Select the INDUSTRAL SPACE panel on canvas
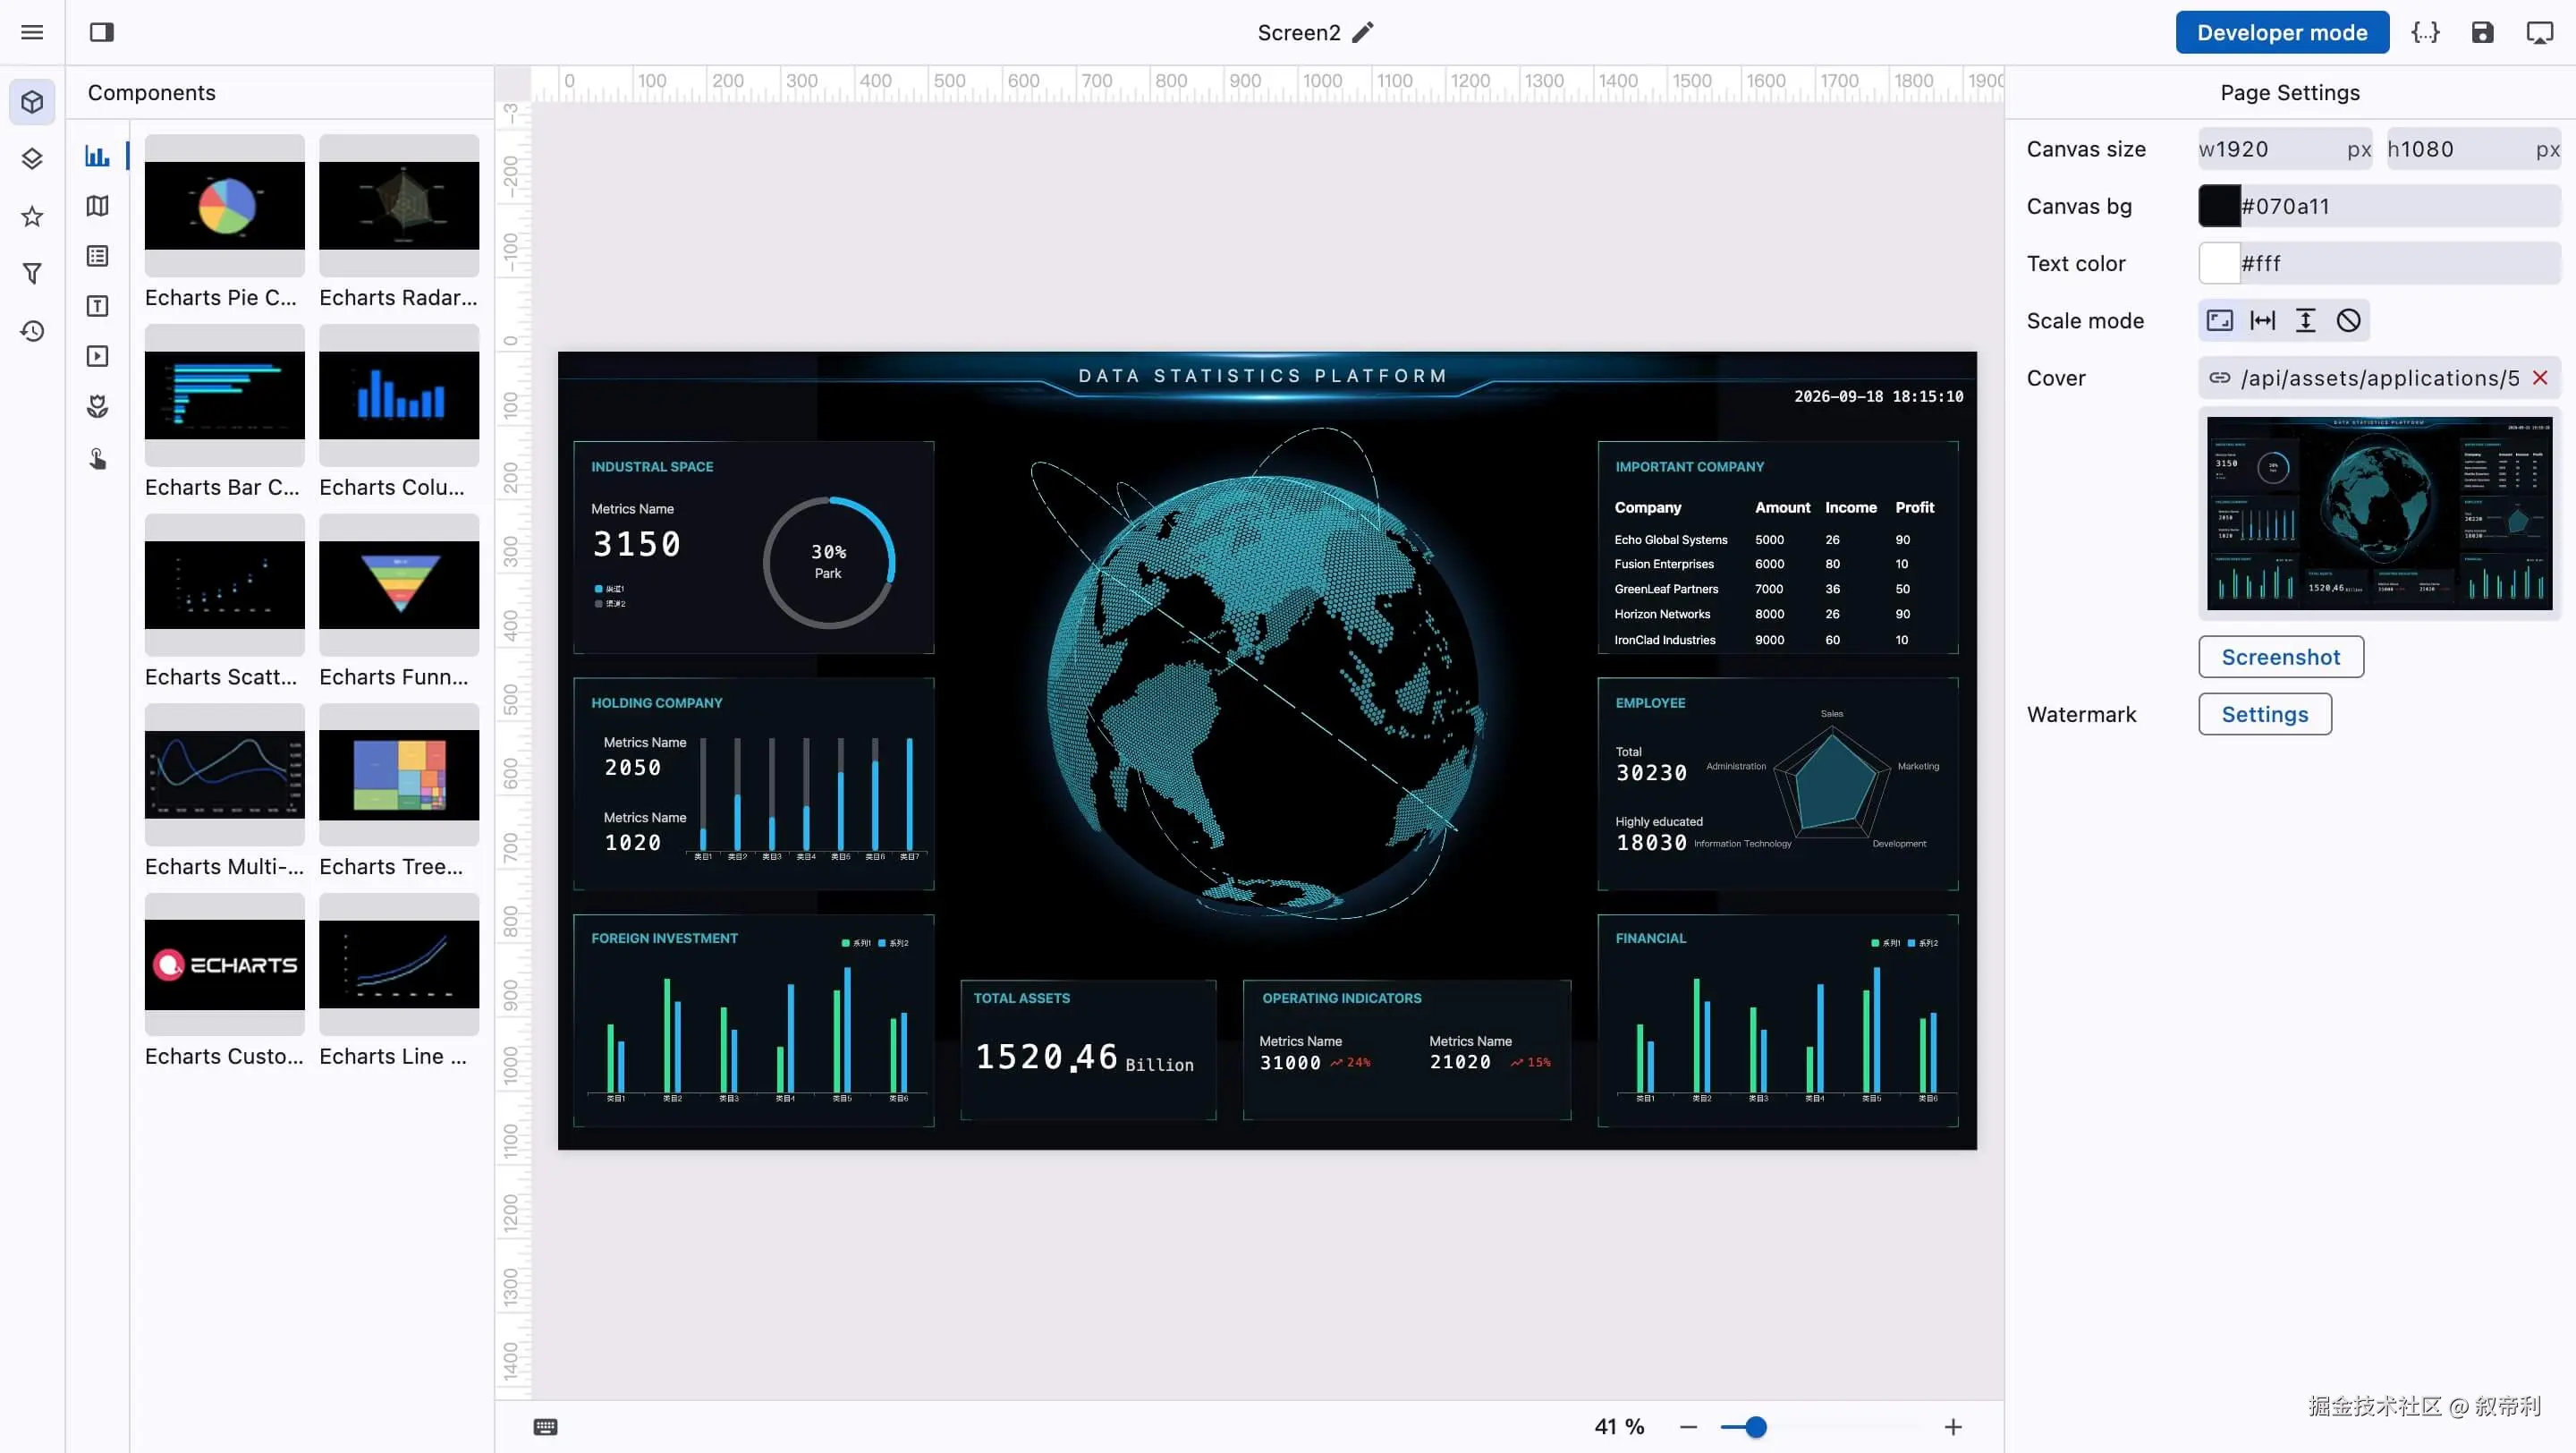 754,547
